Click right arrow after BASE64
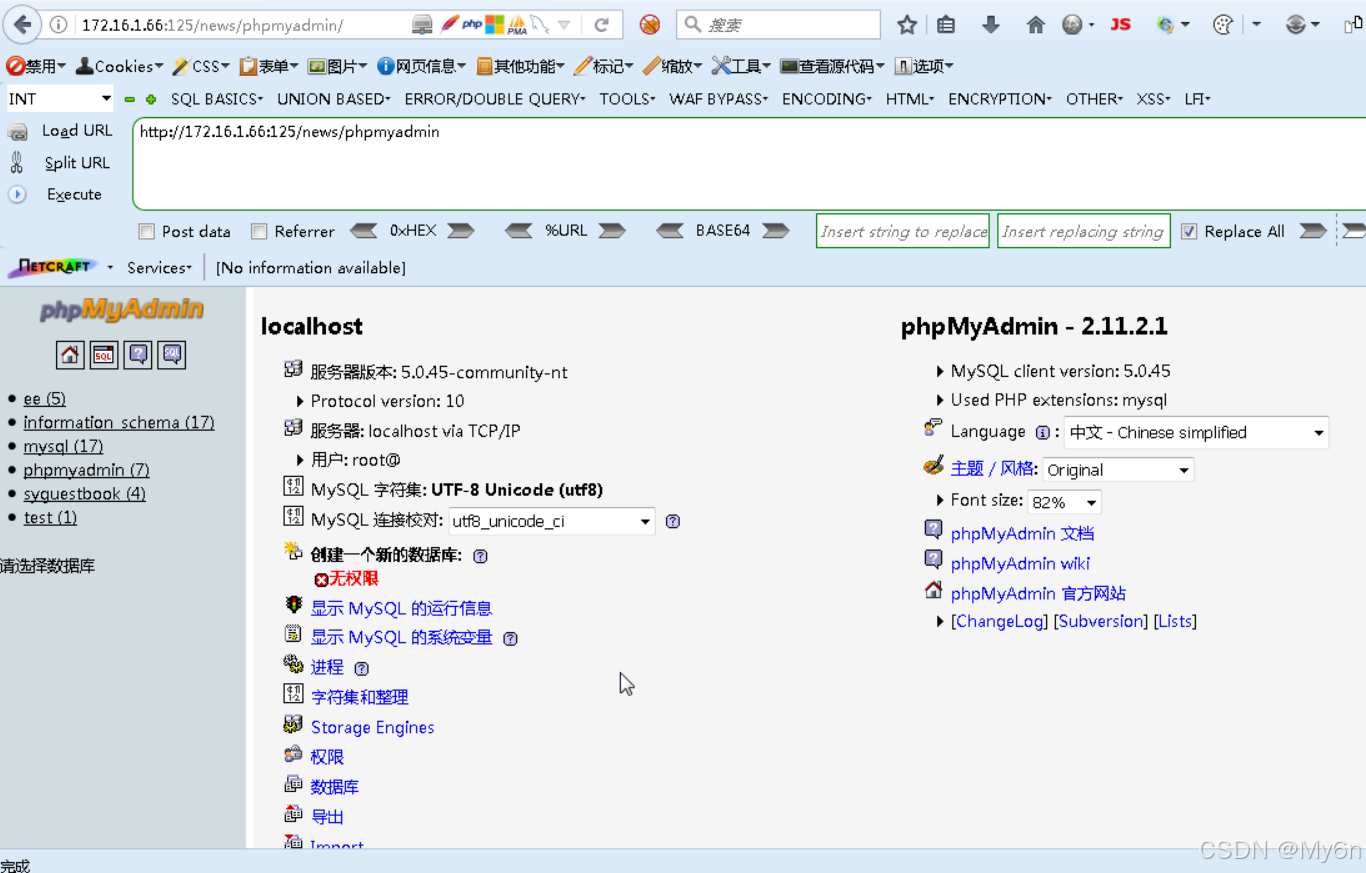Screen dimensions: 1366x873 [x=776, y=231]
